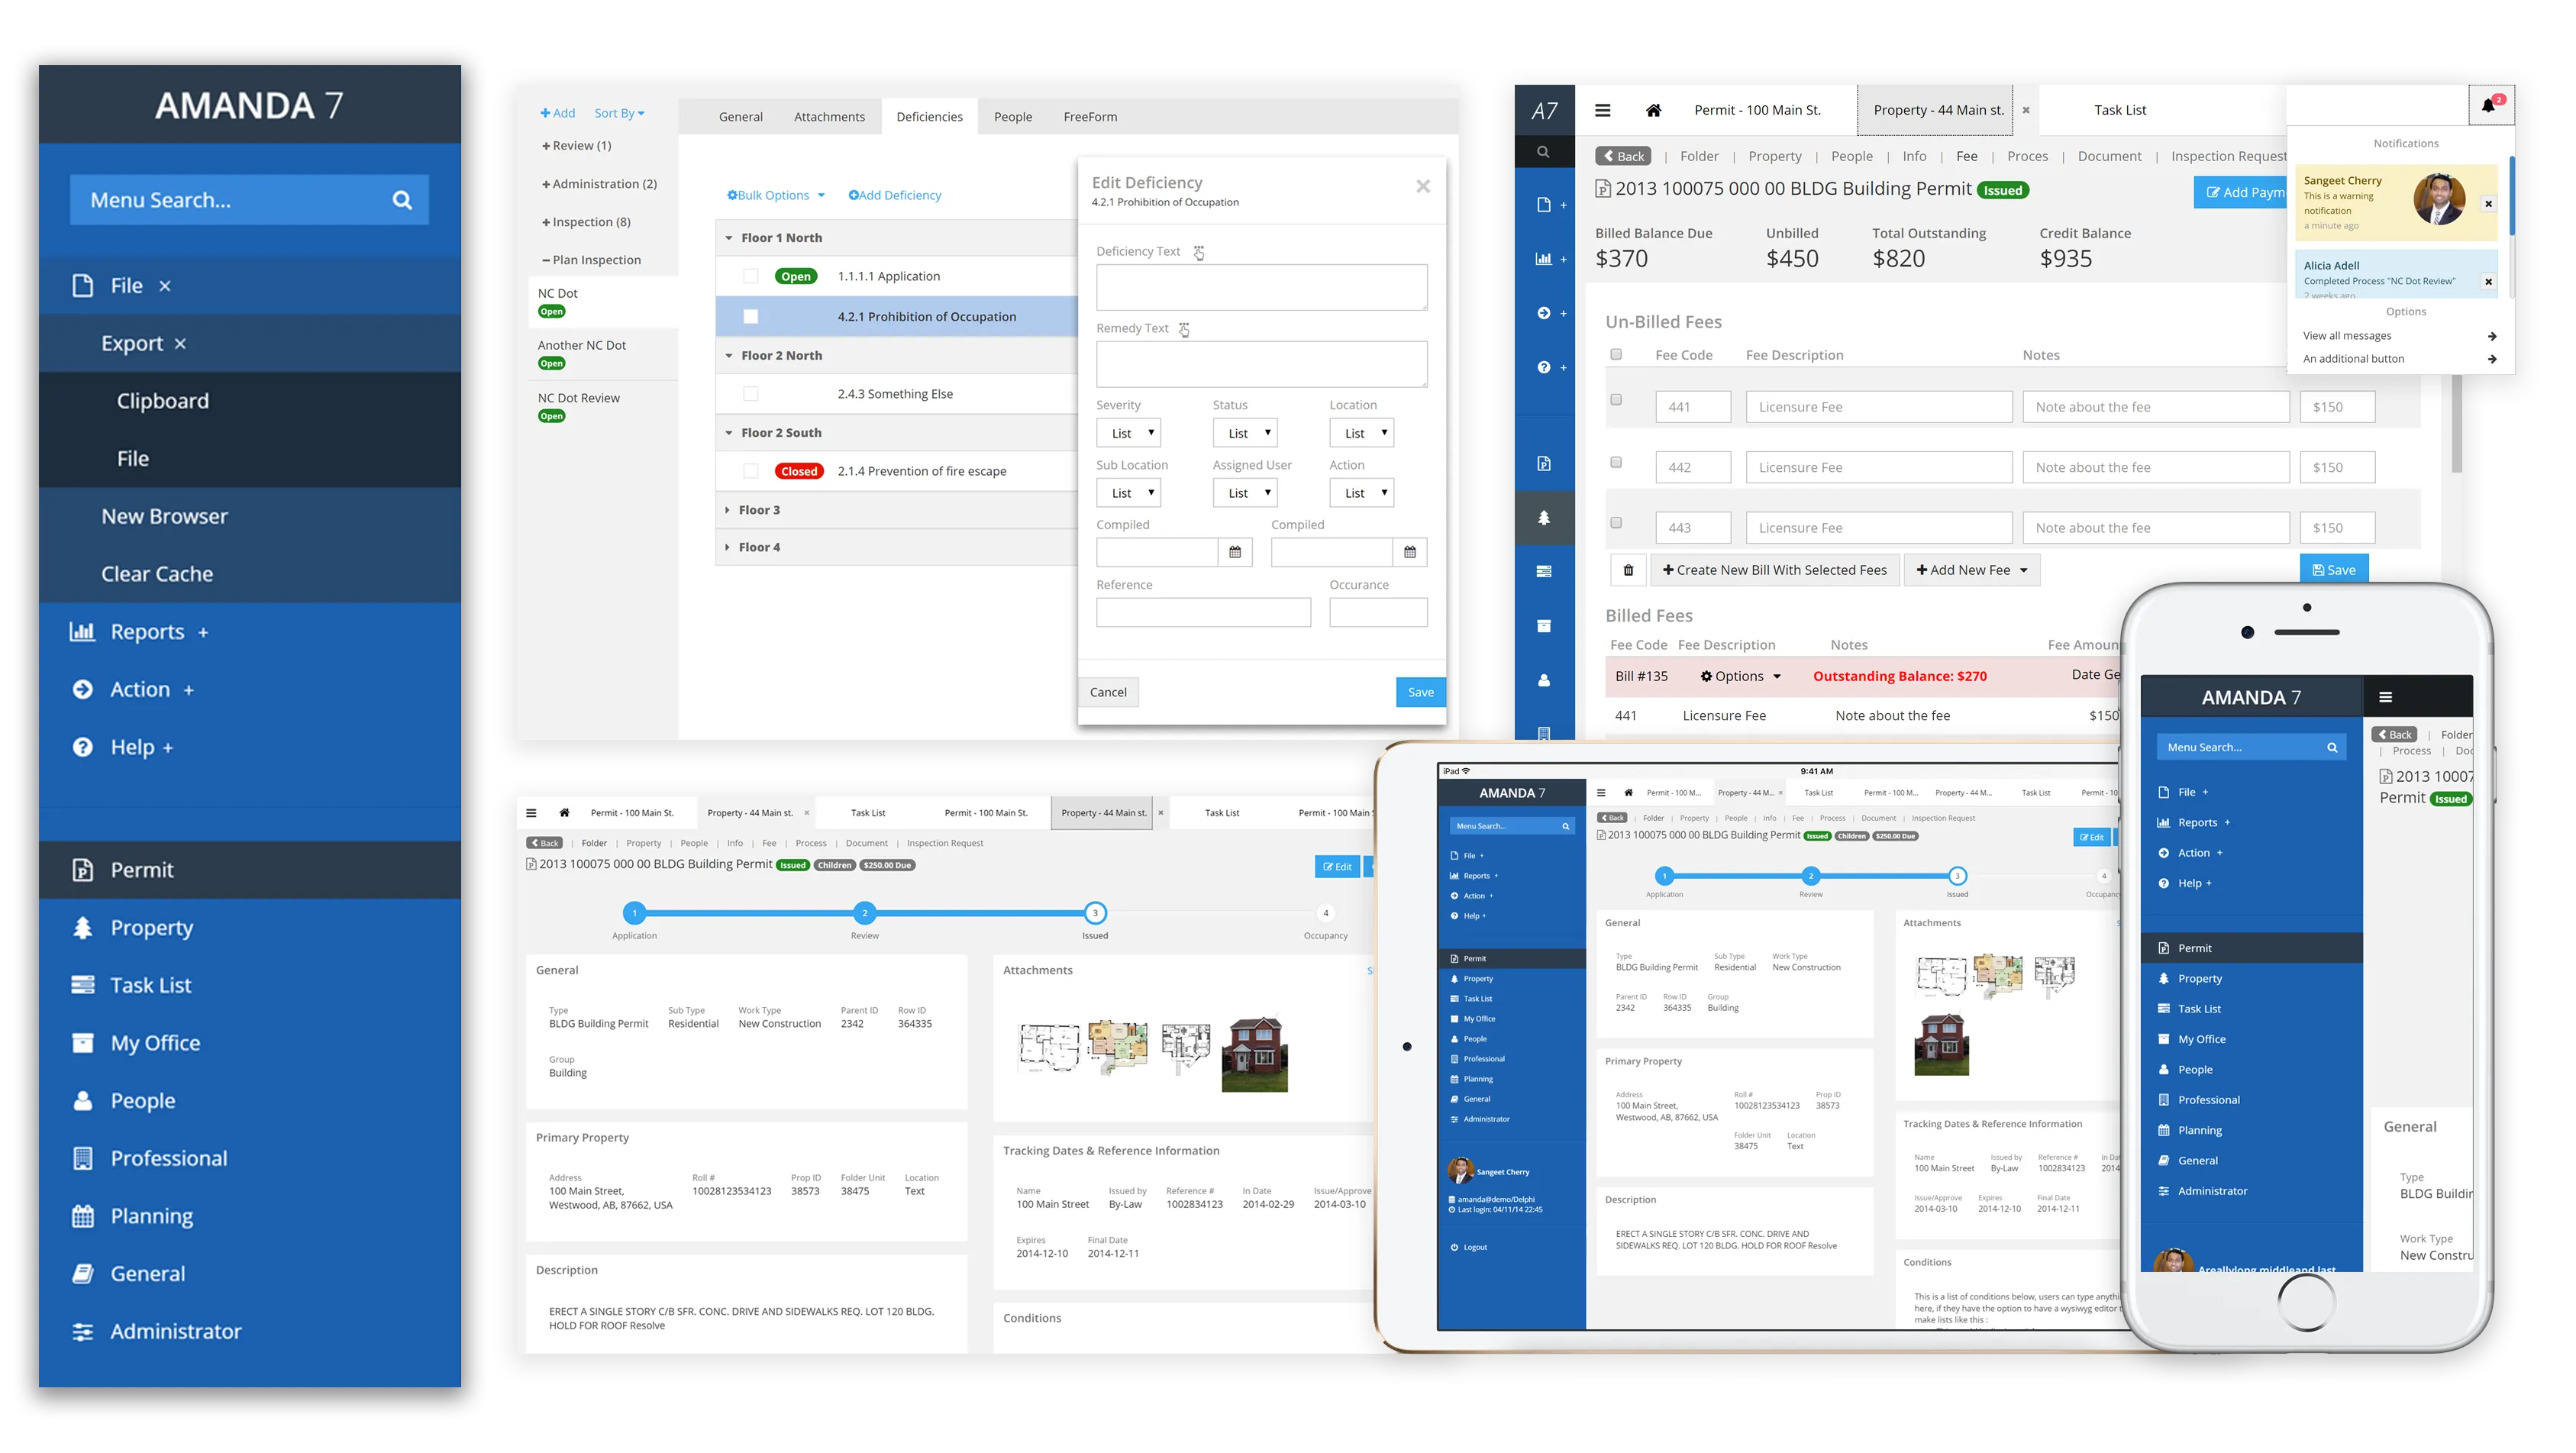Open the Add New Fee dropdown
The image size is (2576, 1453).
click(x=1972, y=570)
